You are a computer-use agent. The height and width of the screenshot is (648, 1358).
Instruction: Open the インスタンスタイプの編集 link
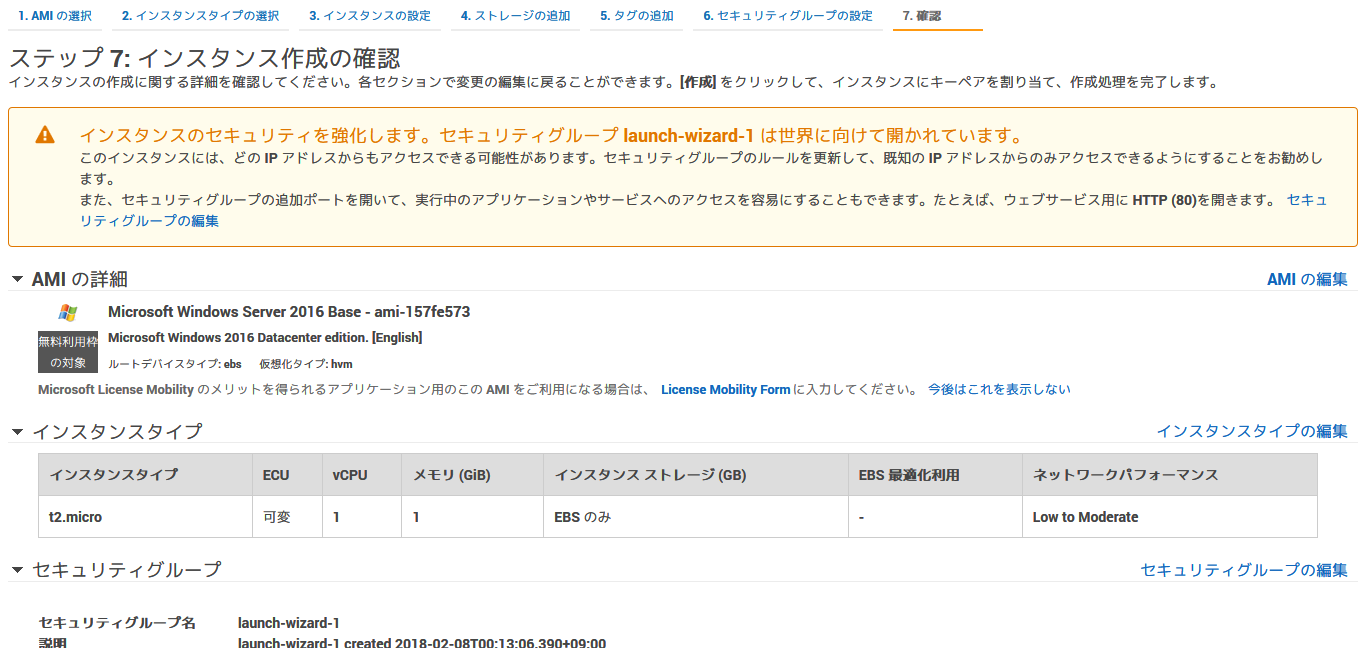point(1252,431)
